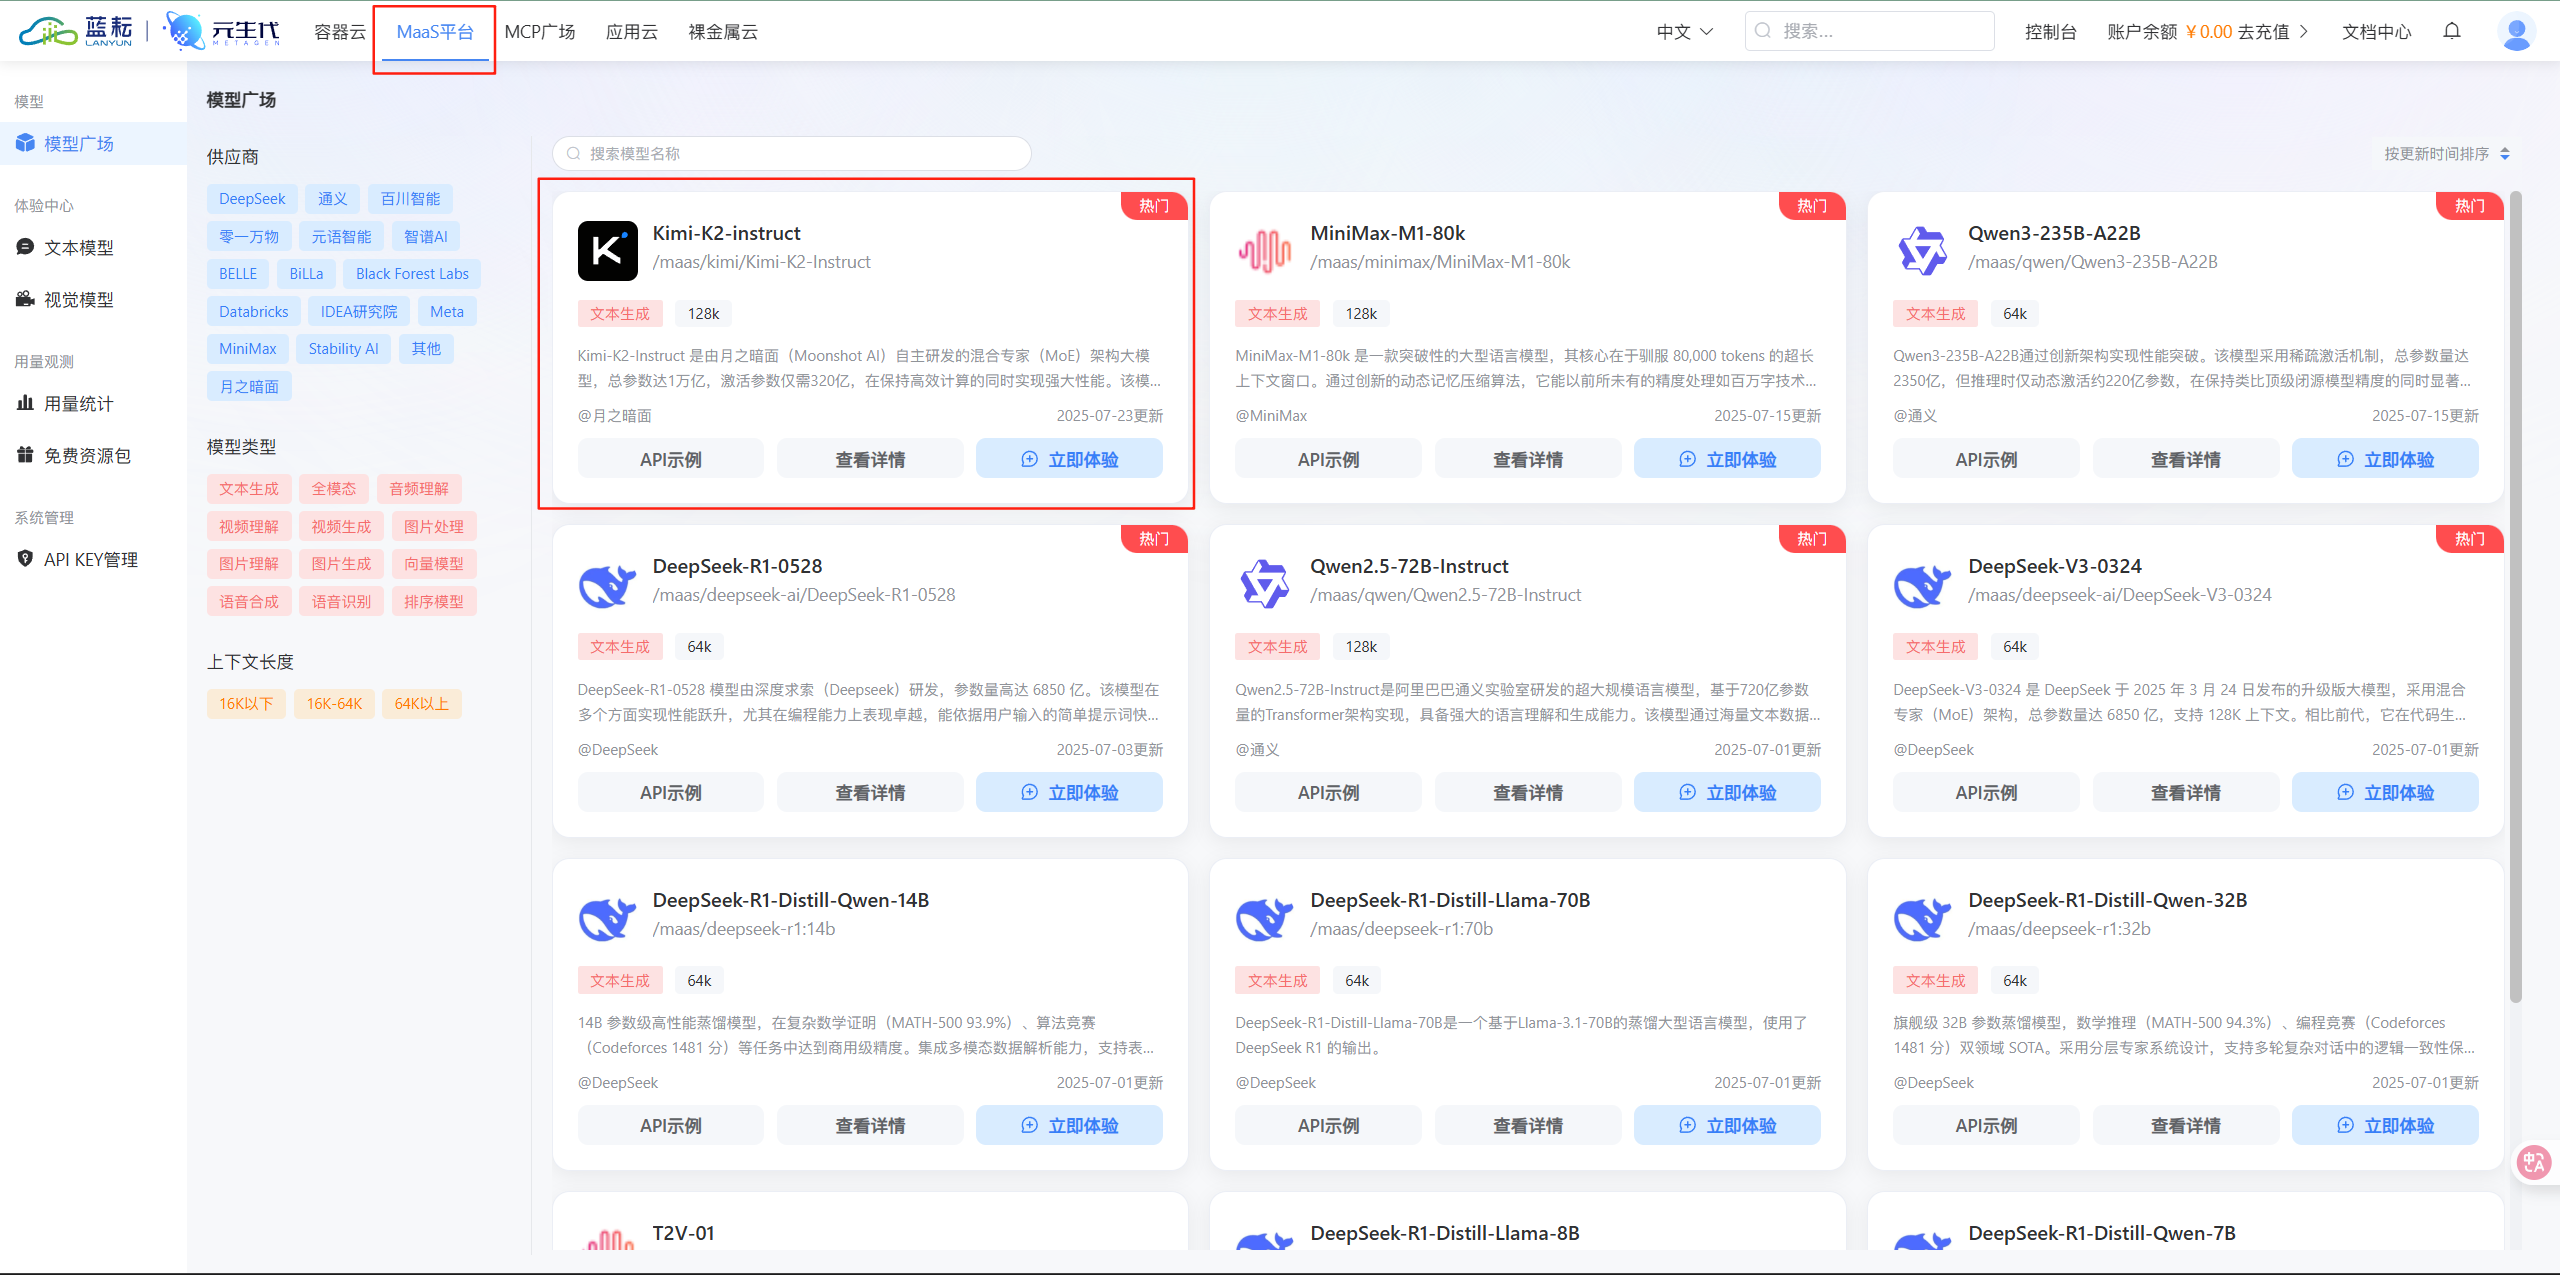Click the 用量统计 bar chart icon
This screenshot has width=2560, height=1275.
pos(25,403)
